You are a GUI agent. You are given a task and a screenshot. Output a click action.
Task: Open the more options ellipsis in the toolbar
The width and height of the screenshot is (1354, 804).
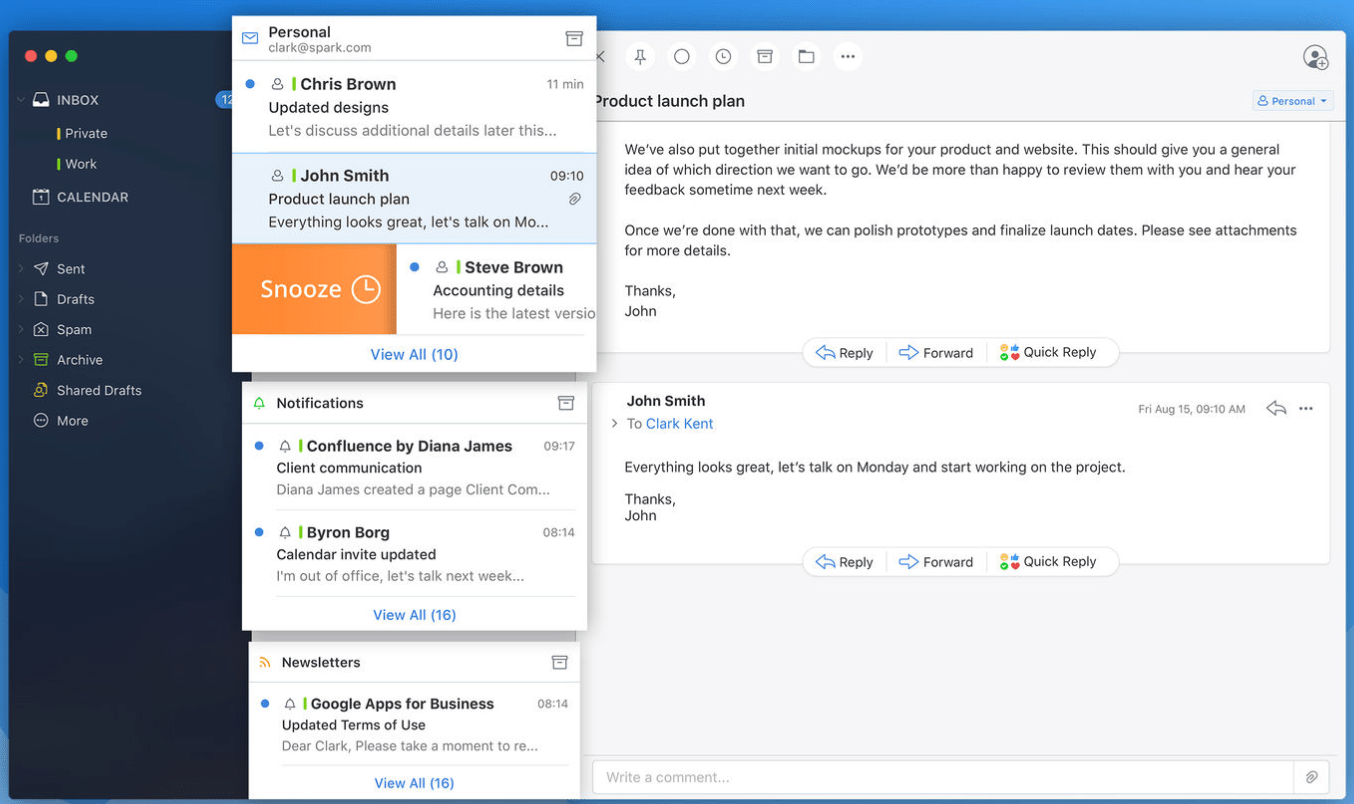click(x=848, y=57)
